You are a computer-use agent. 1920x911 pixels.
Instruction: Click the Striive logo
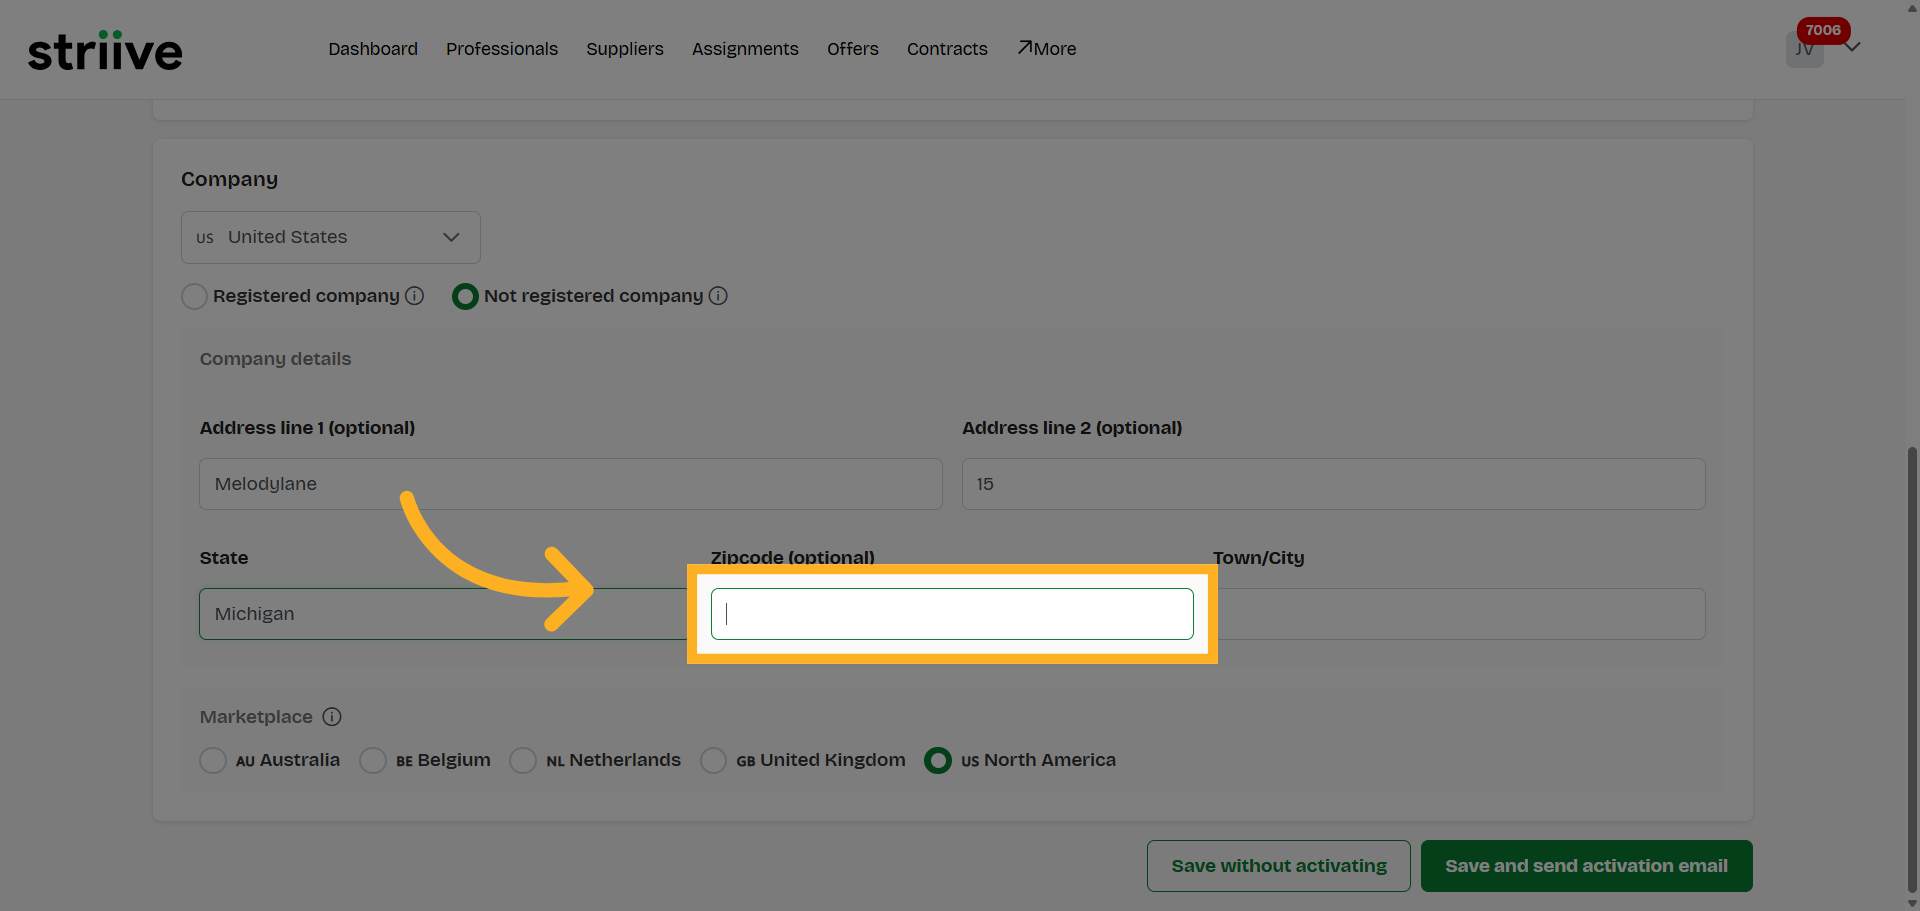(104, 50)
